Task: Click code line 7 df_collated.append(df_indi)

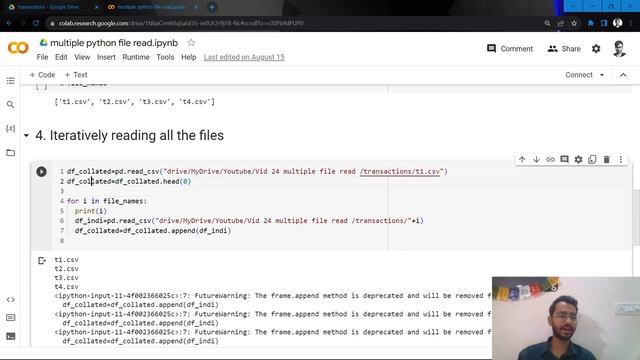Action: (153, 231)
